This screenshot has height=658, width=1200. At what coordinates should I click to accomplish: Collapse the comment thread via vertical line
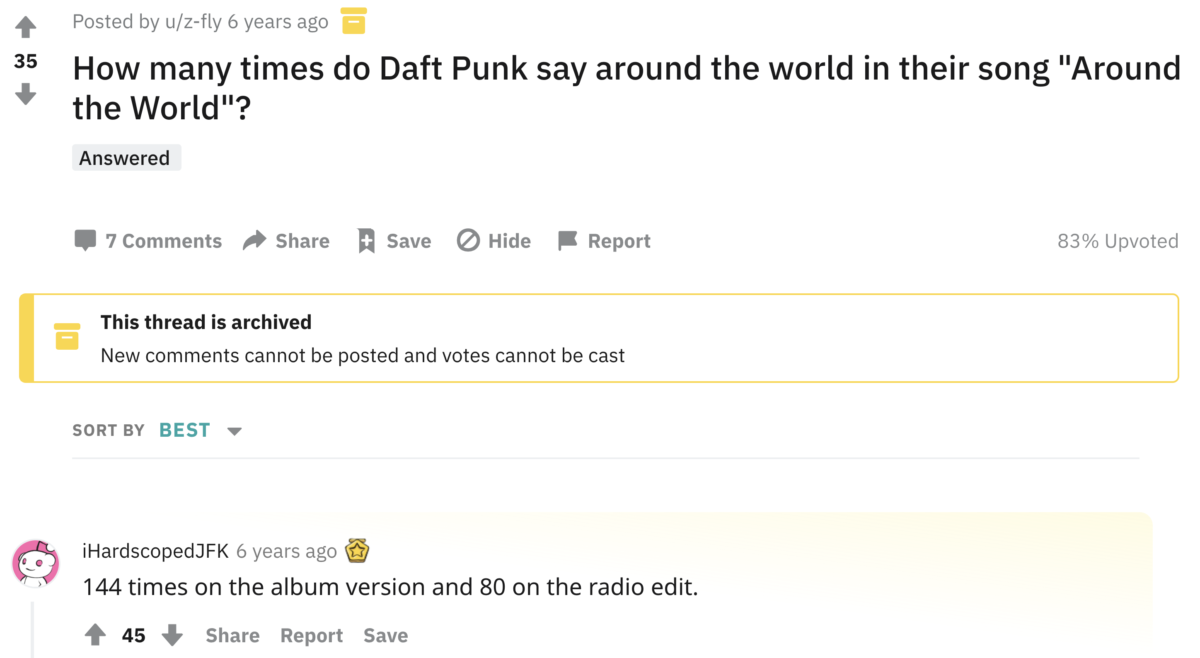point(32,629)
